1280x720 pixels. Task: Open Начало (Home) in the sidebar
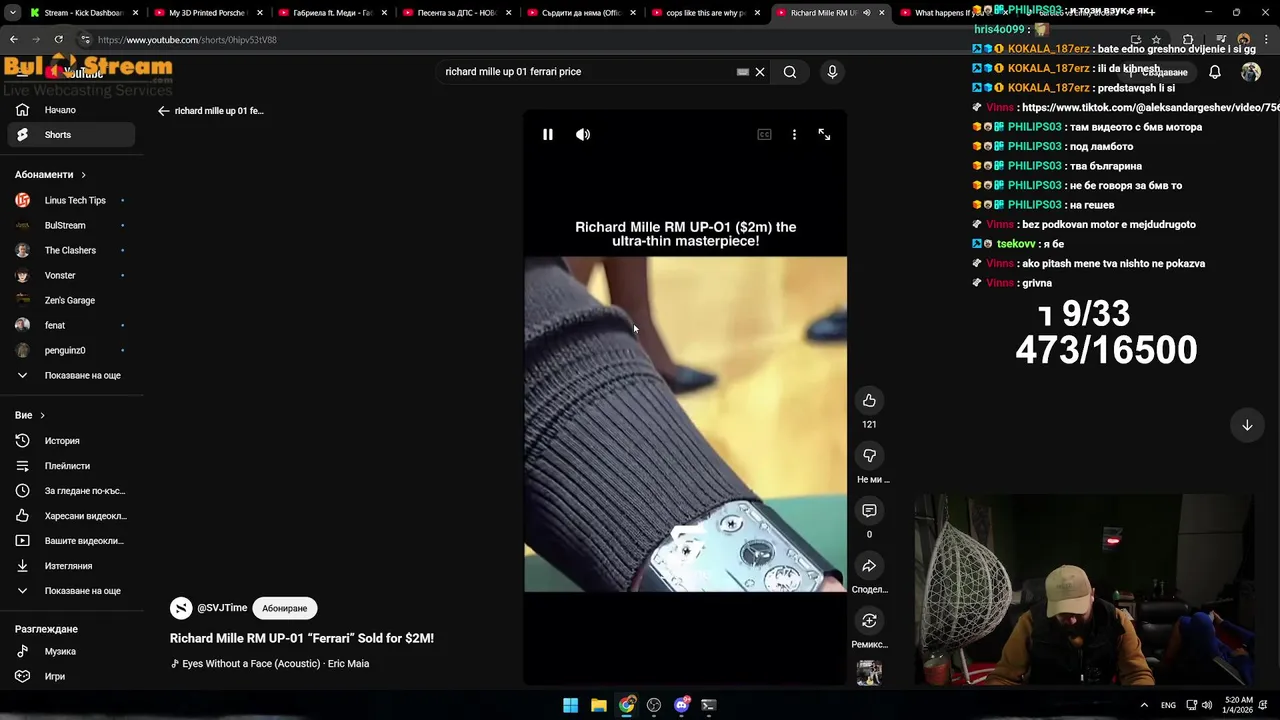click(70, 110)
